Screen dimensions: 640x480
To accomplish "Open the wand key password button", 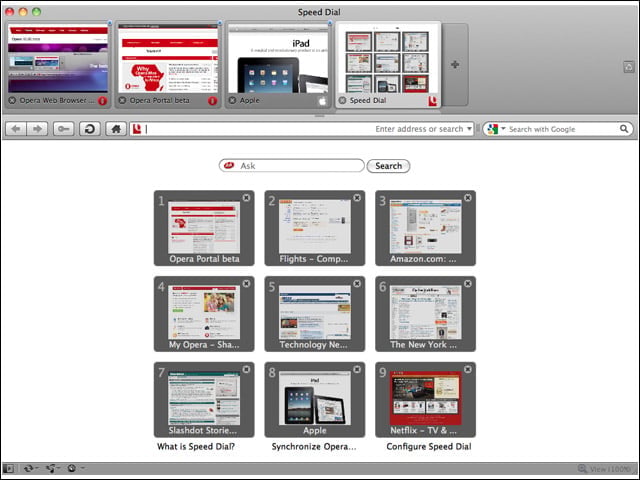I will (x=63, y=129).
